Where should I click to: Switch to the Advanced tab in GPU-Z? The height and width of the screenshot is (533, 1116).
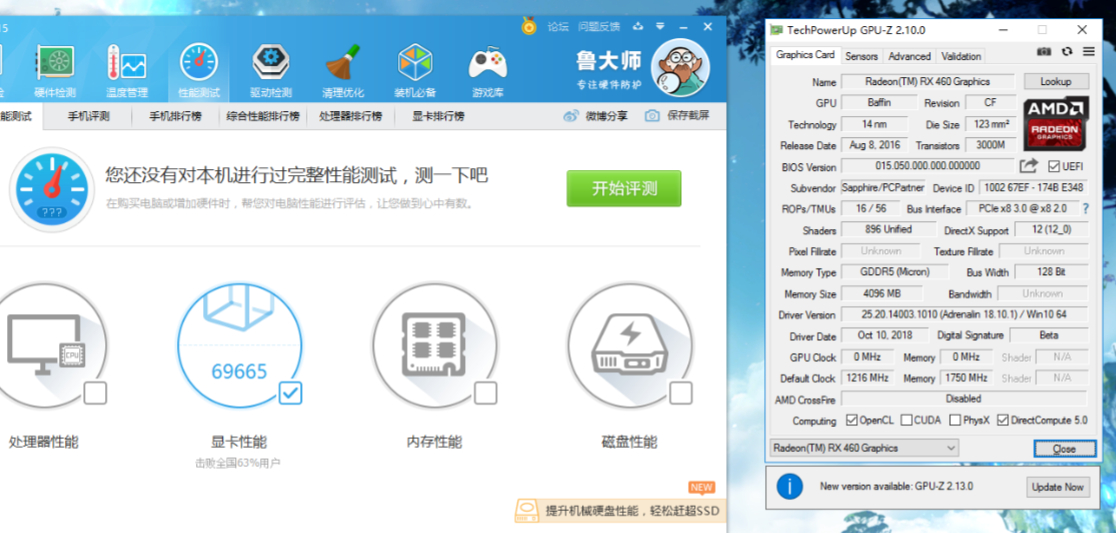click(909, 56)
